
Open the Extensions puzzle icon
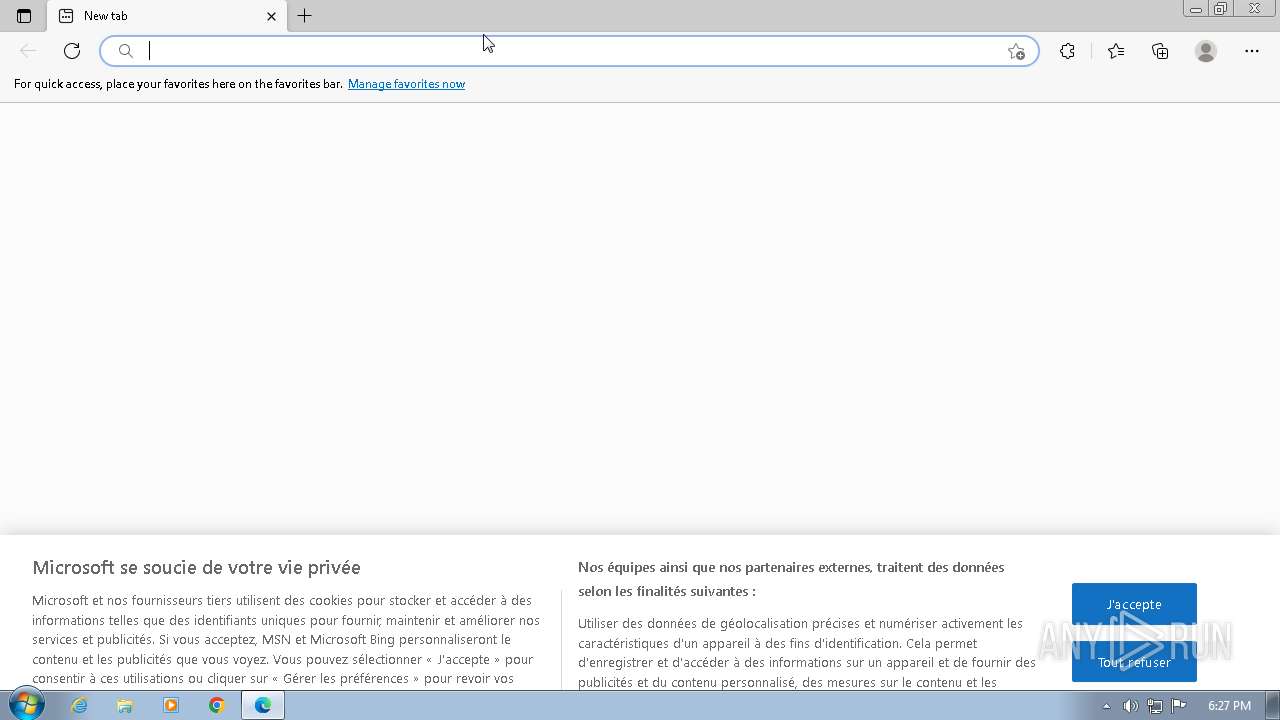point(1067,51)
